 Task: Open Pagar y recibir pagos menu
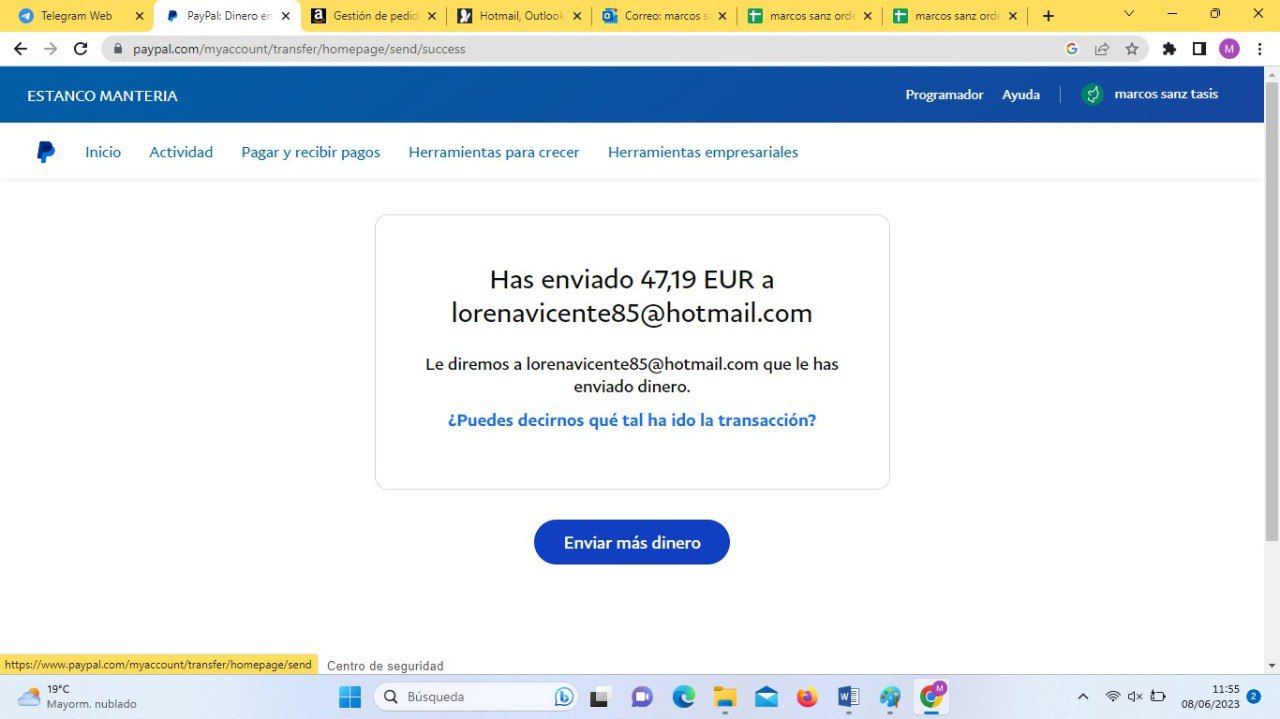(310, 152)
